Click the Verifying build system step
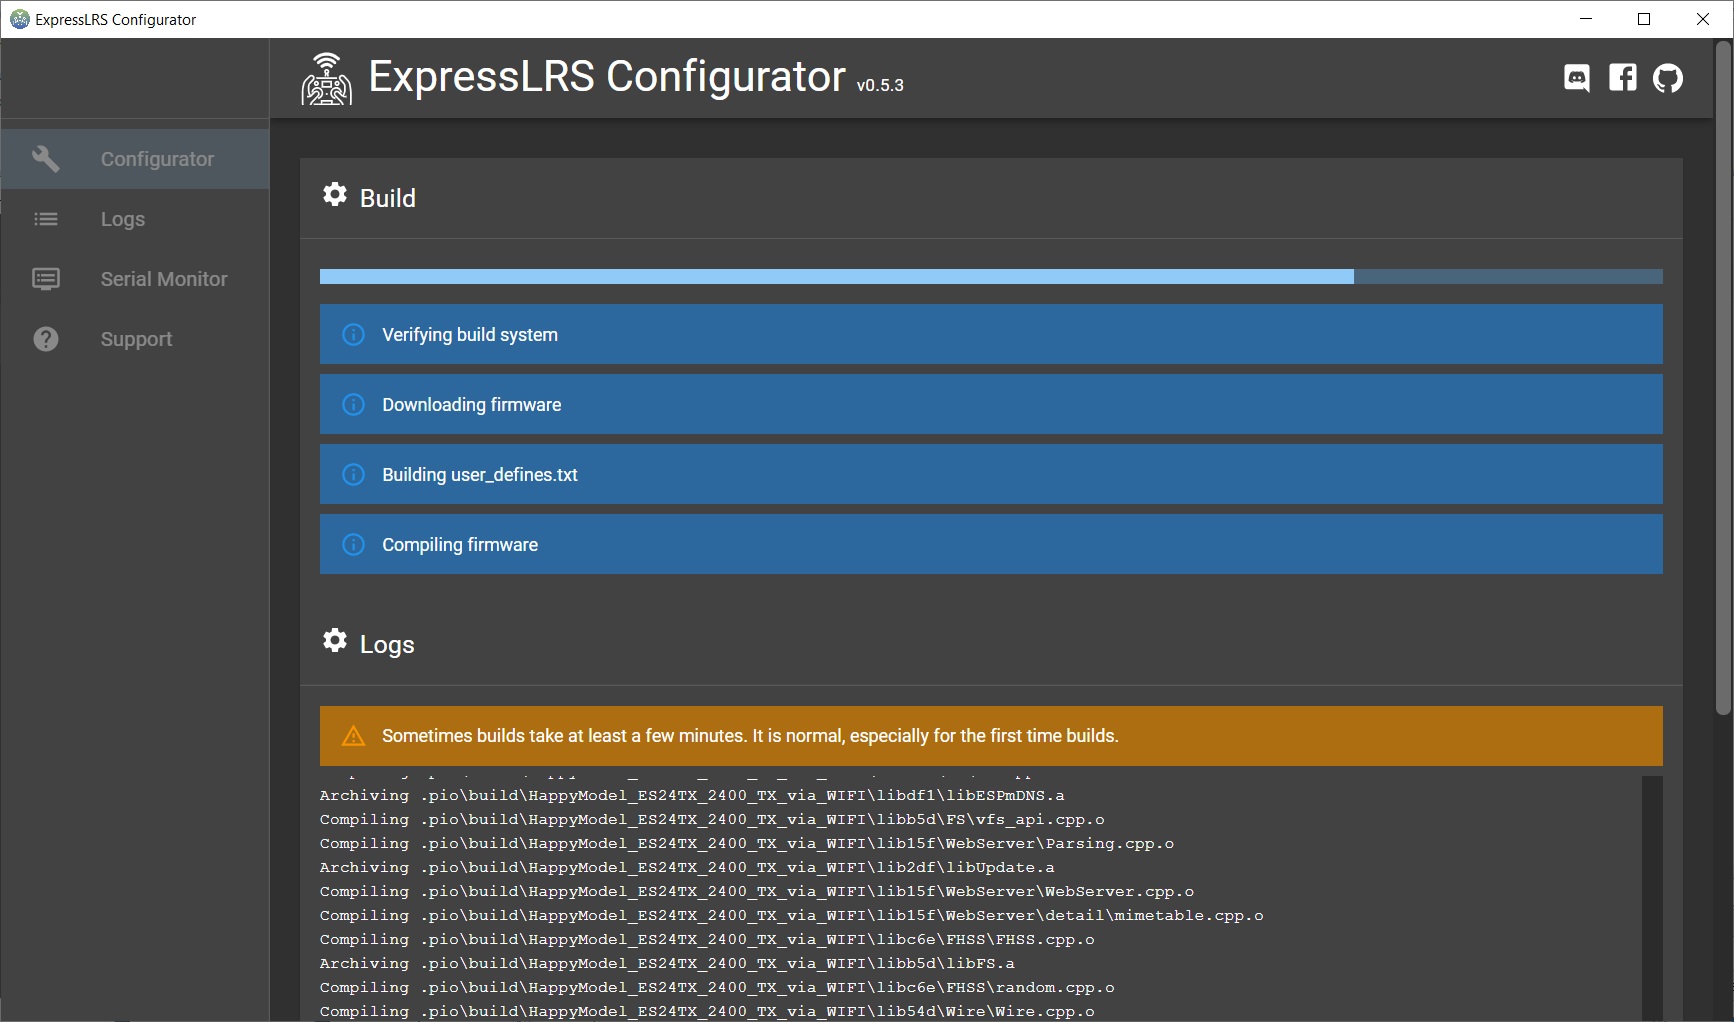This screenshot has width=1734, height=1022. (x=991, y=334)
